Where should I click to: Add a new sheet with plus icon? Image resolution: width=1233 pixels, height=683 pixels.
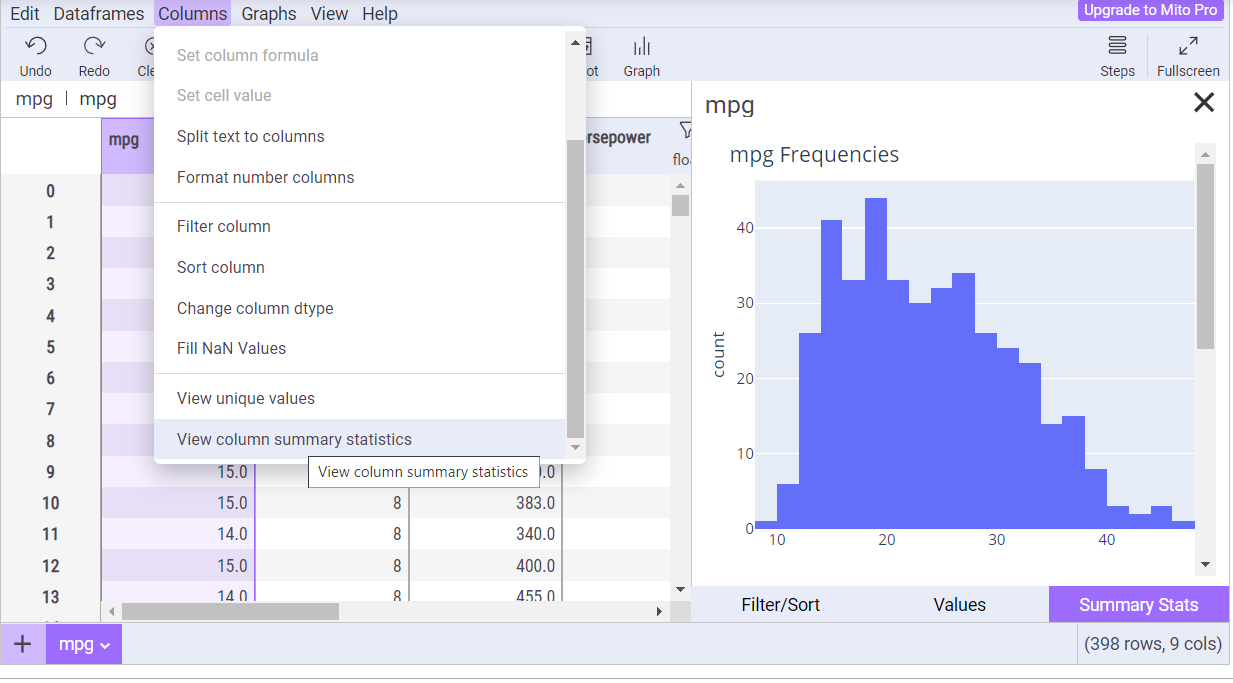click(22, 644)
